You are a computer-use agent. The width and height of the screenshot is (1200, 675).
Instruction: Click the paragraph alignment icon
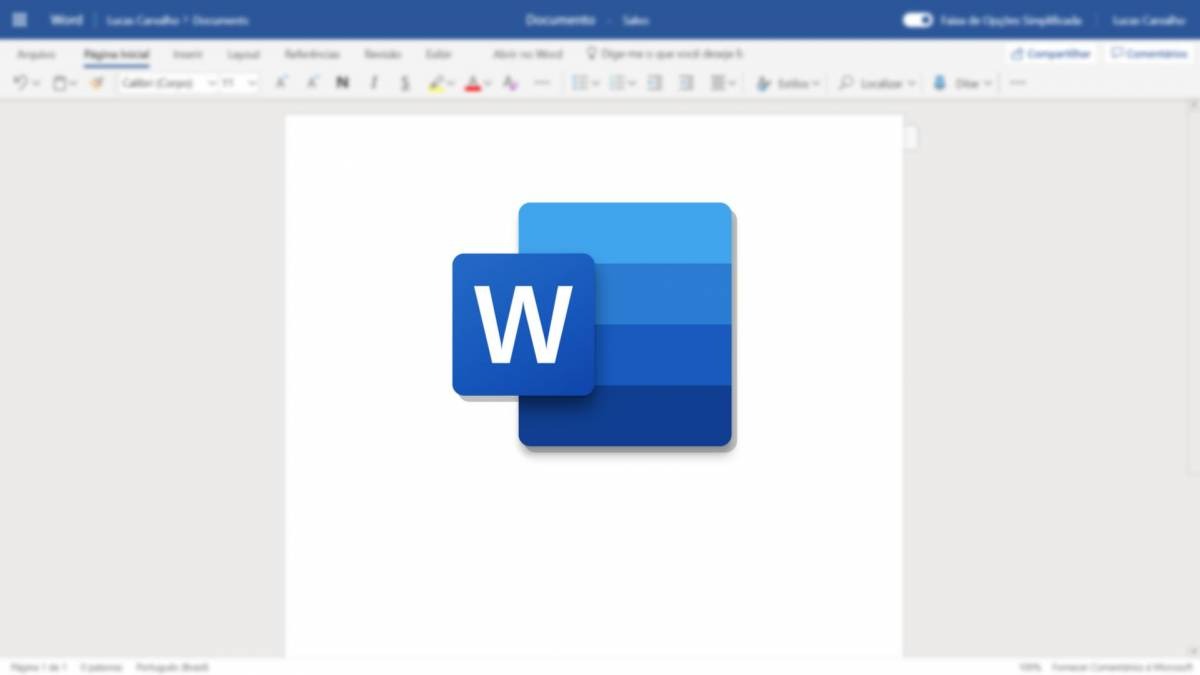coord(718,84)
